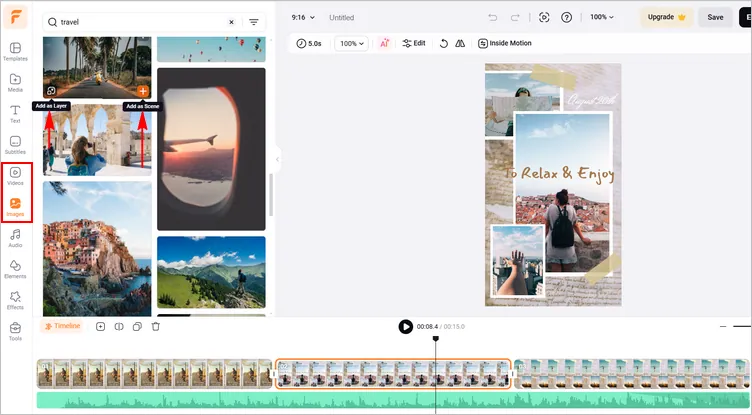Open the Media panel
Image resolution: width=752 pixels, height=415 pixels.
[15, 83]
